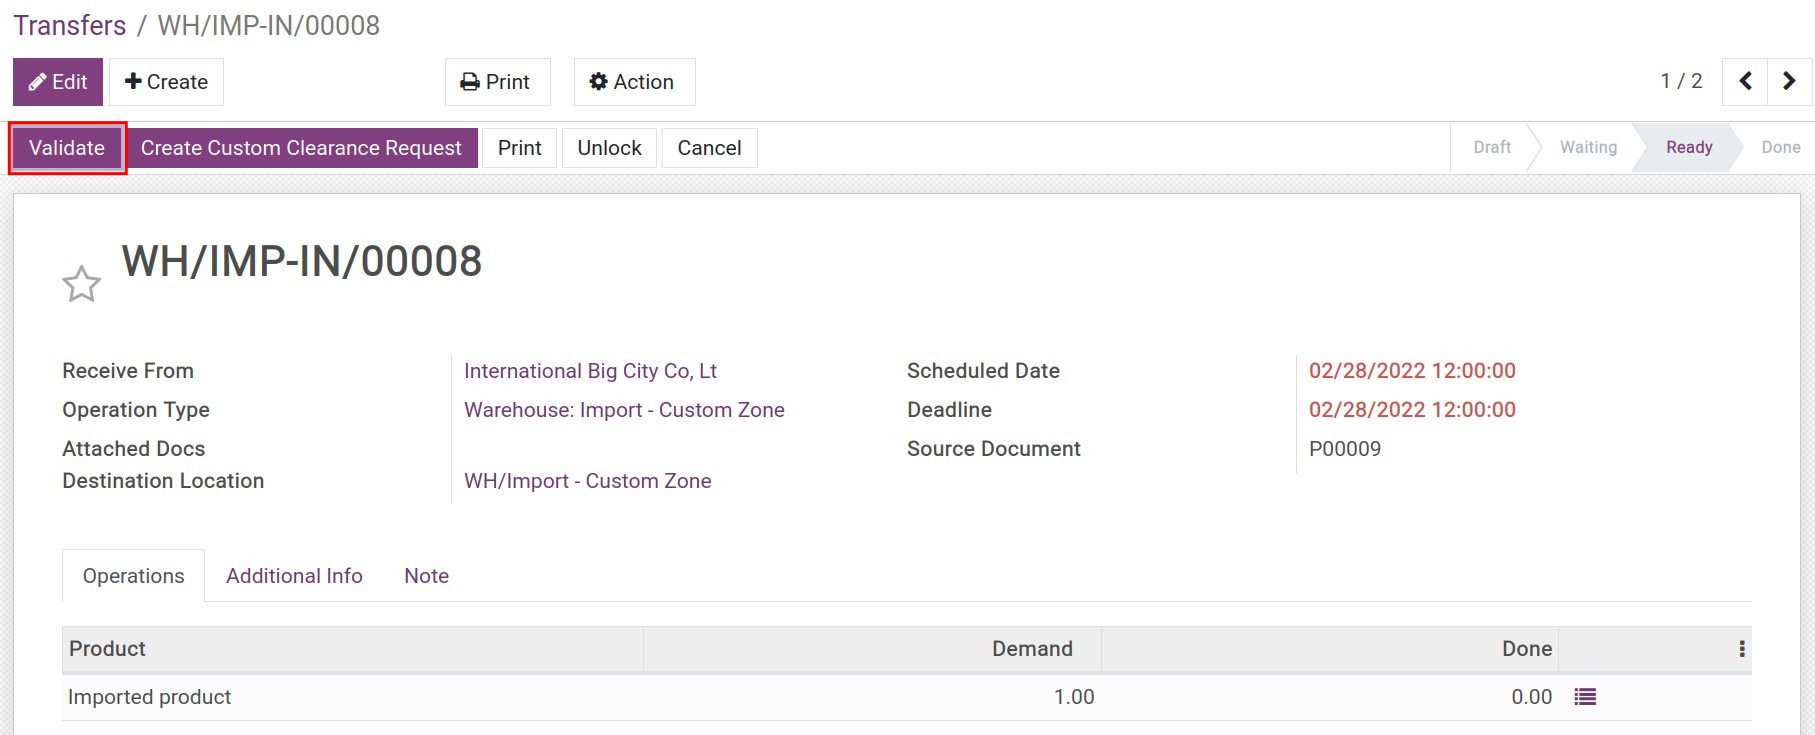Click the Edit pencil button
Image resolution: width=1815 pixels, height=735 pixels.
[58, 82]
